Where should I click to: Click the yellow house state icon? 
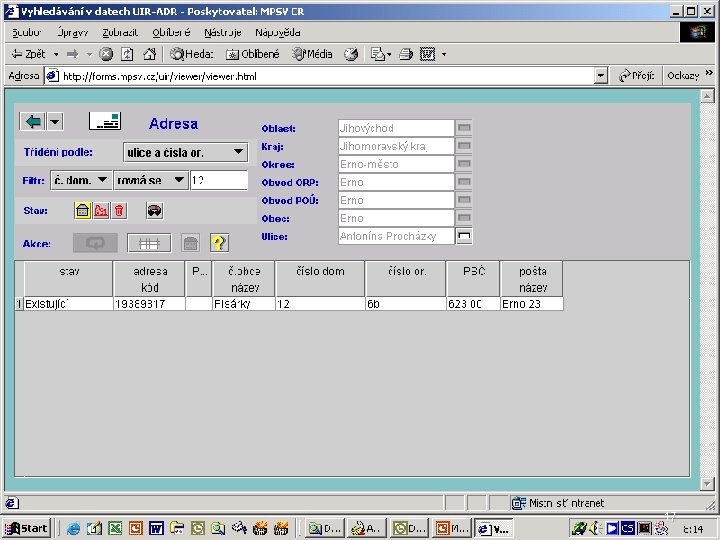click(83, 210)
